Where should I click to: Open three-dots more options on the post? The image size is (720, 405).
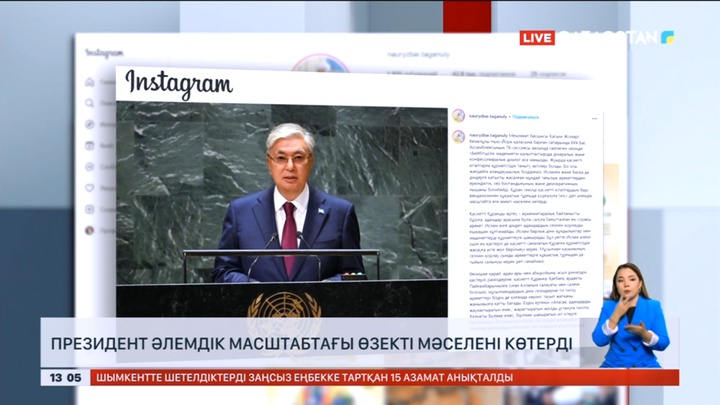coord(595,118)
